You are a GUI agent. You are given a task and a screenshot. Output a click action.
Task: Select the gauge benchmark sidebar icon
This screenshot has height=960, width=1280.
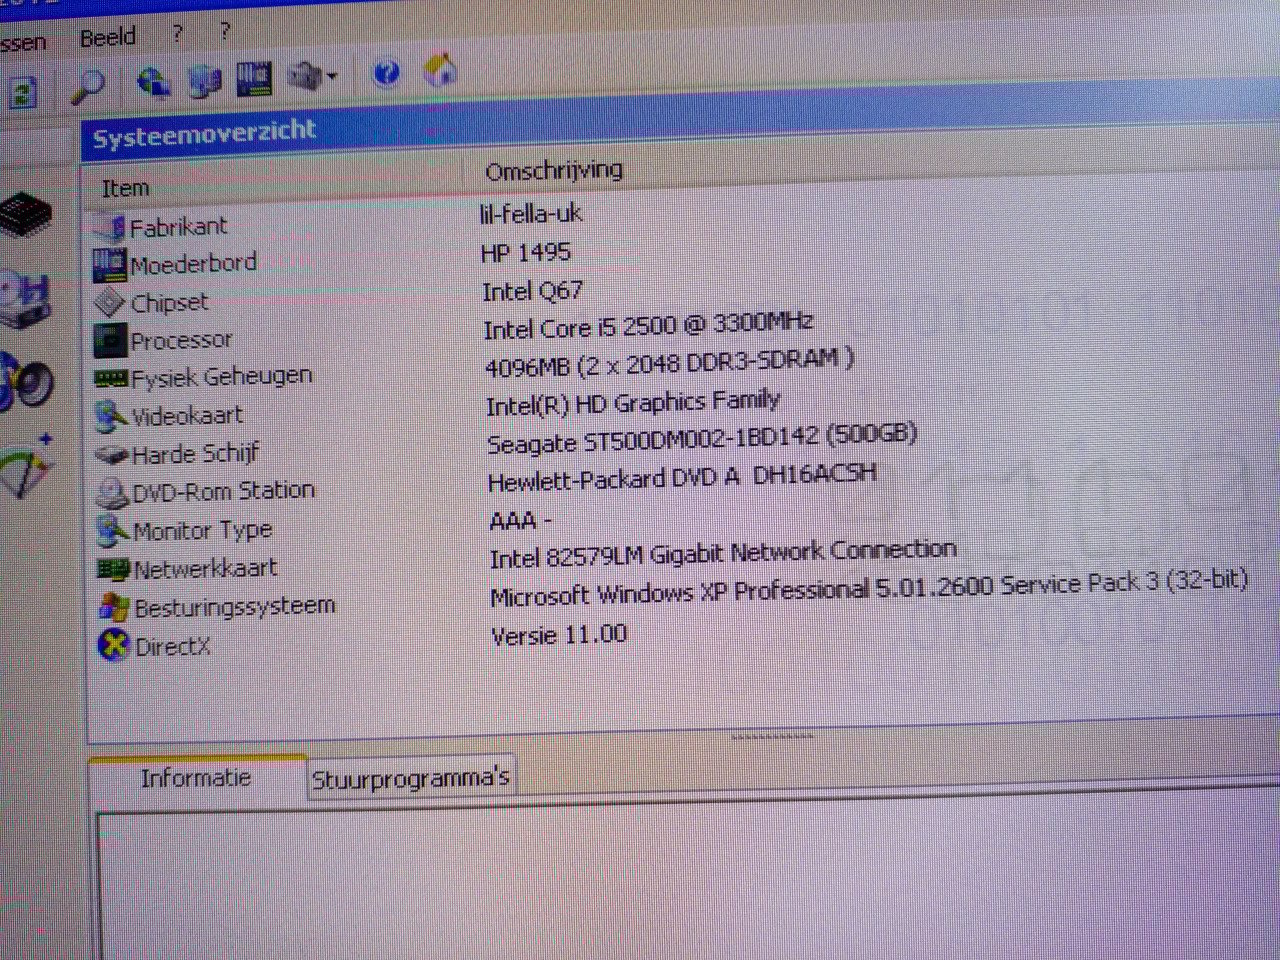[26, 467]
